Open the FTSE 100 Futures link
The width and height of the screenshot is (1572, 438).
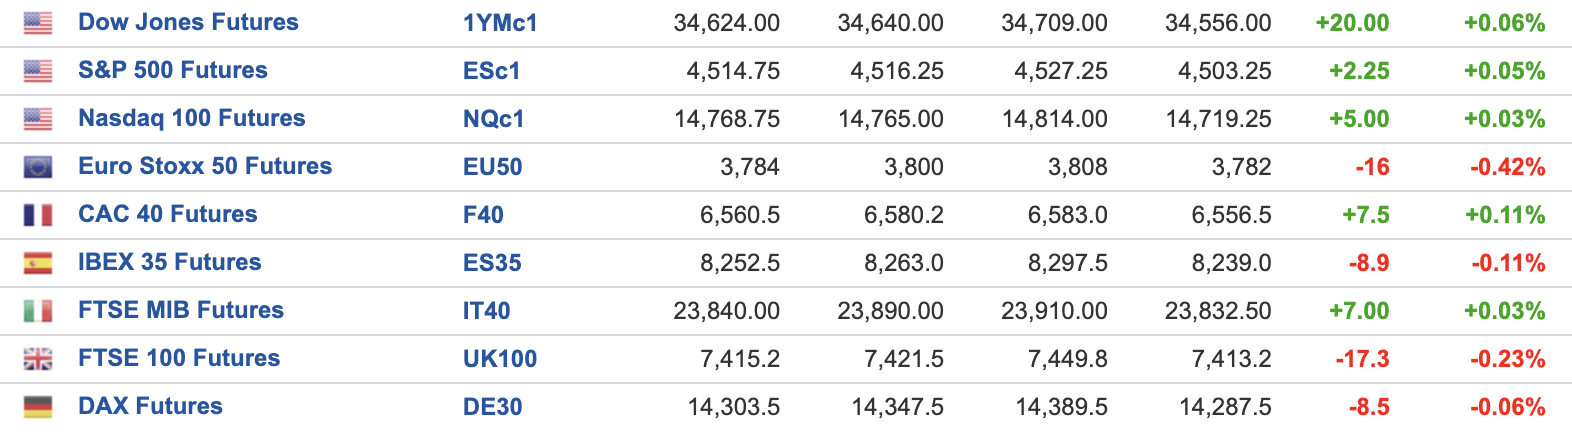179,358
